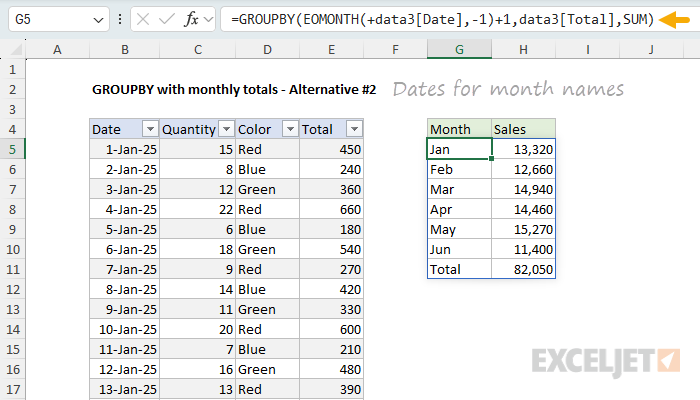This screenshot has height=400, width=700.
Task: Click the cancel (X) icon in formula bar
Action: [143, 19]
